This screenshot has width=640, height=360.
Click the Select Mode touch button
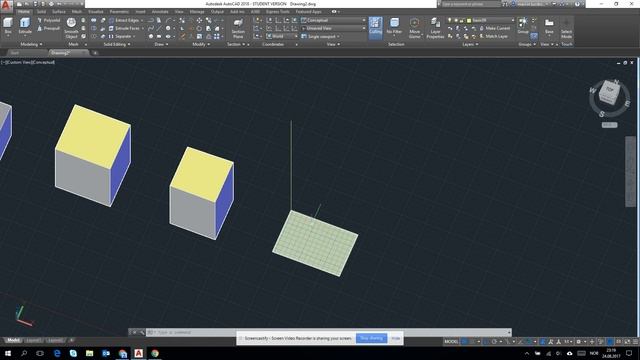(567, 28)
